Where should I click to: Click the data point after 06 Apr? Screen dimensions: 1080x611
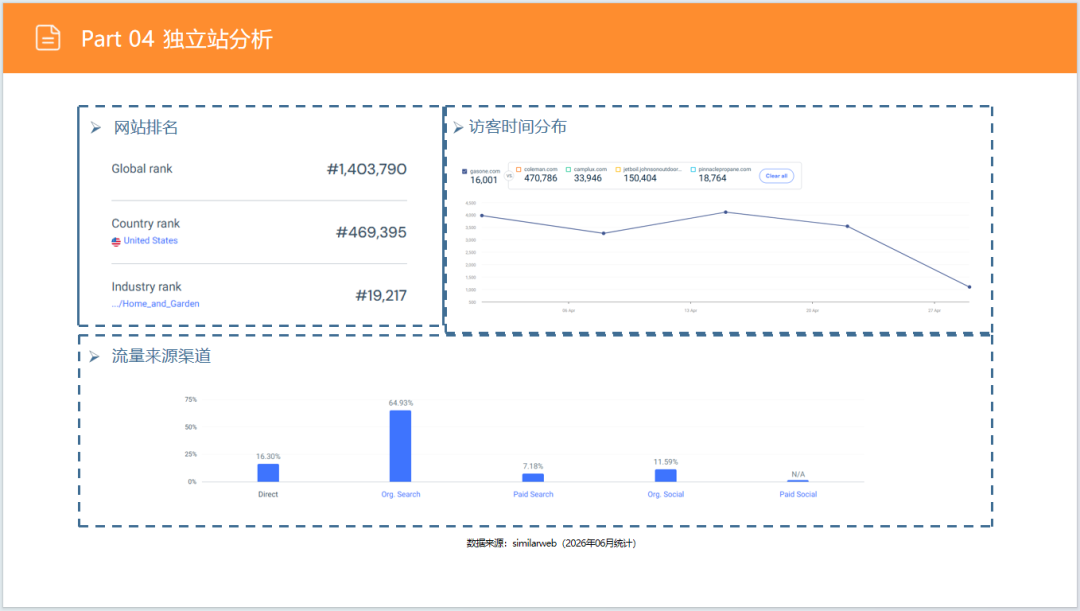pyautogui.click(x=603, y=234)
